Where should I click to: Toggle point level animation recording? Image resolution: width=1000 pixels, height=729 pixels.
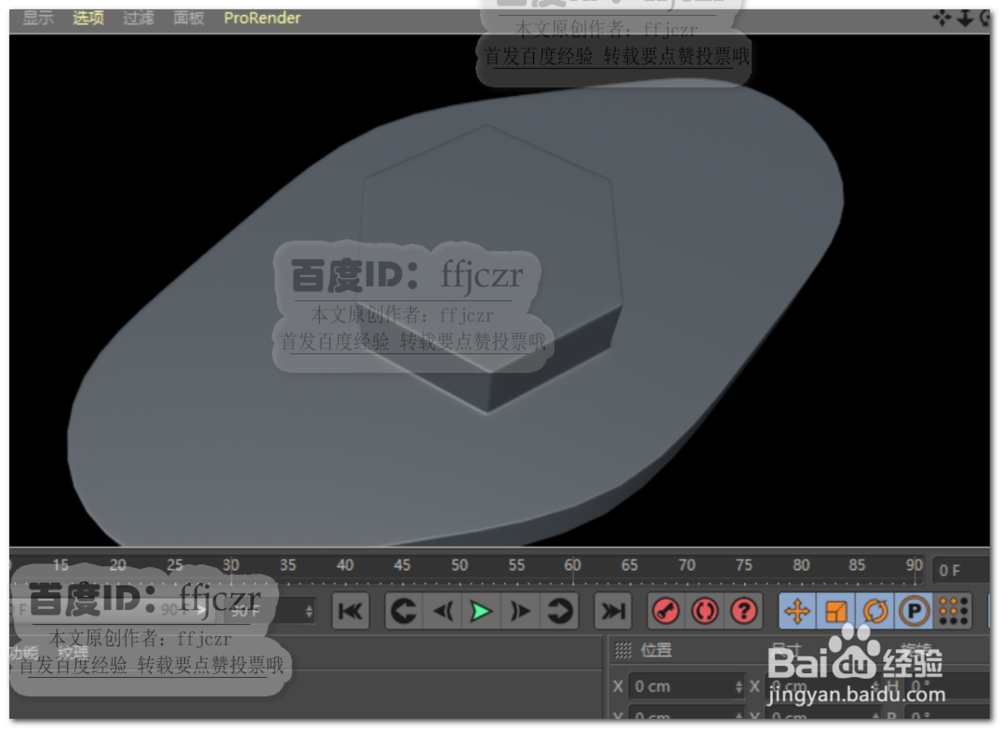point(953,611)
